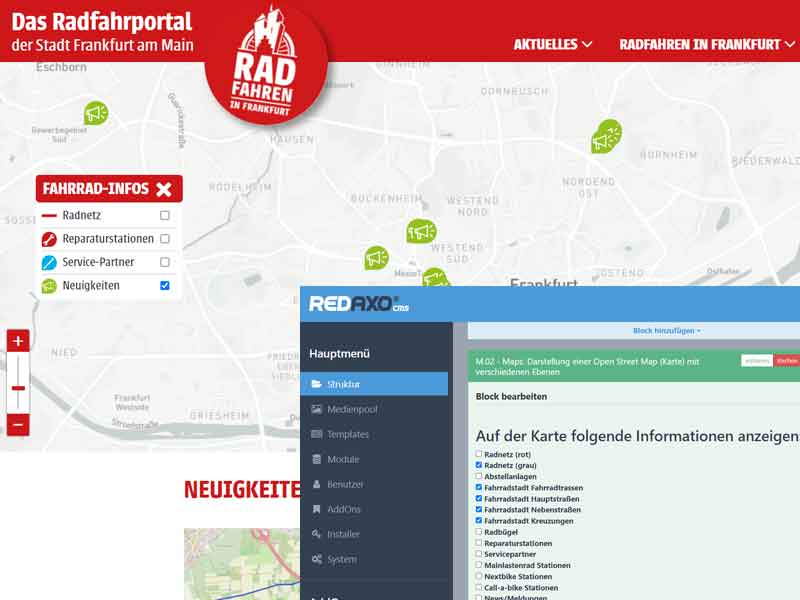Click the blue Service-Partner icon
Viewport: 800px width, 600px height.
click(49, 262)
